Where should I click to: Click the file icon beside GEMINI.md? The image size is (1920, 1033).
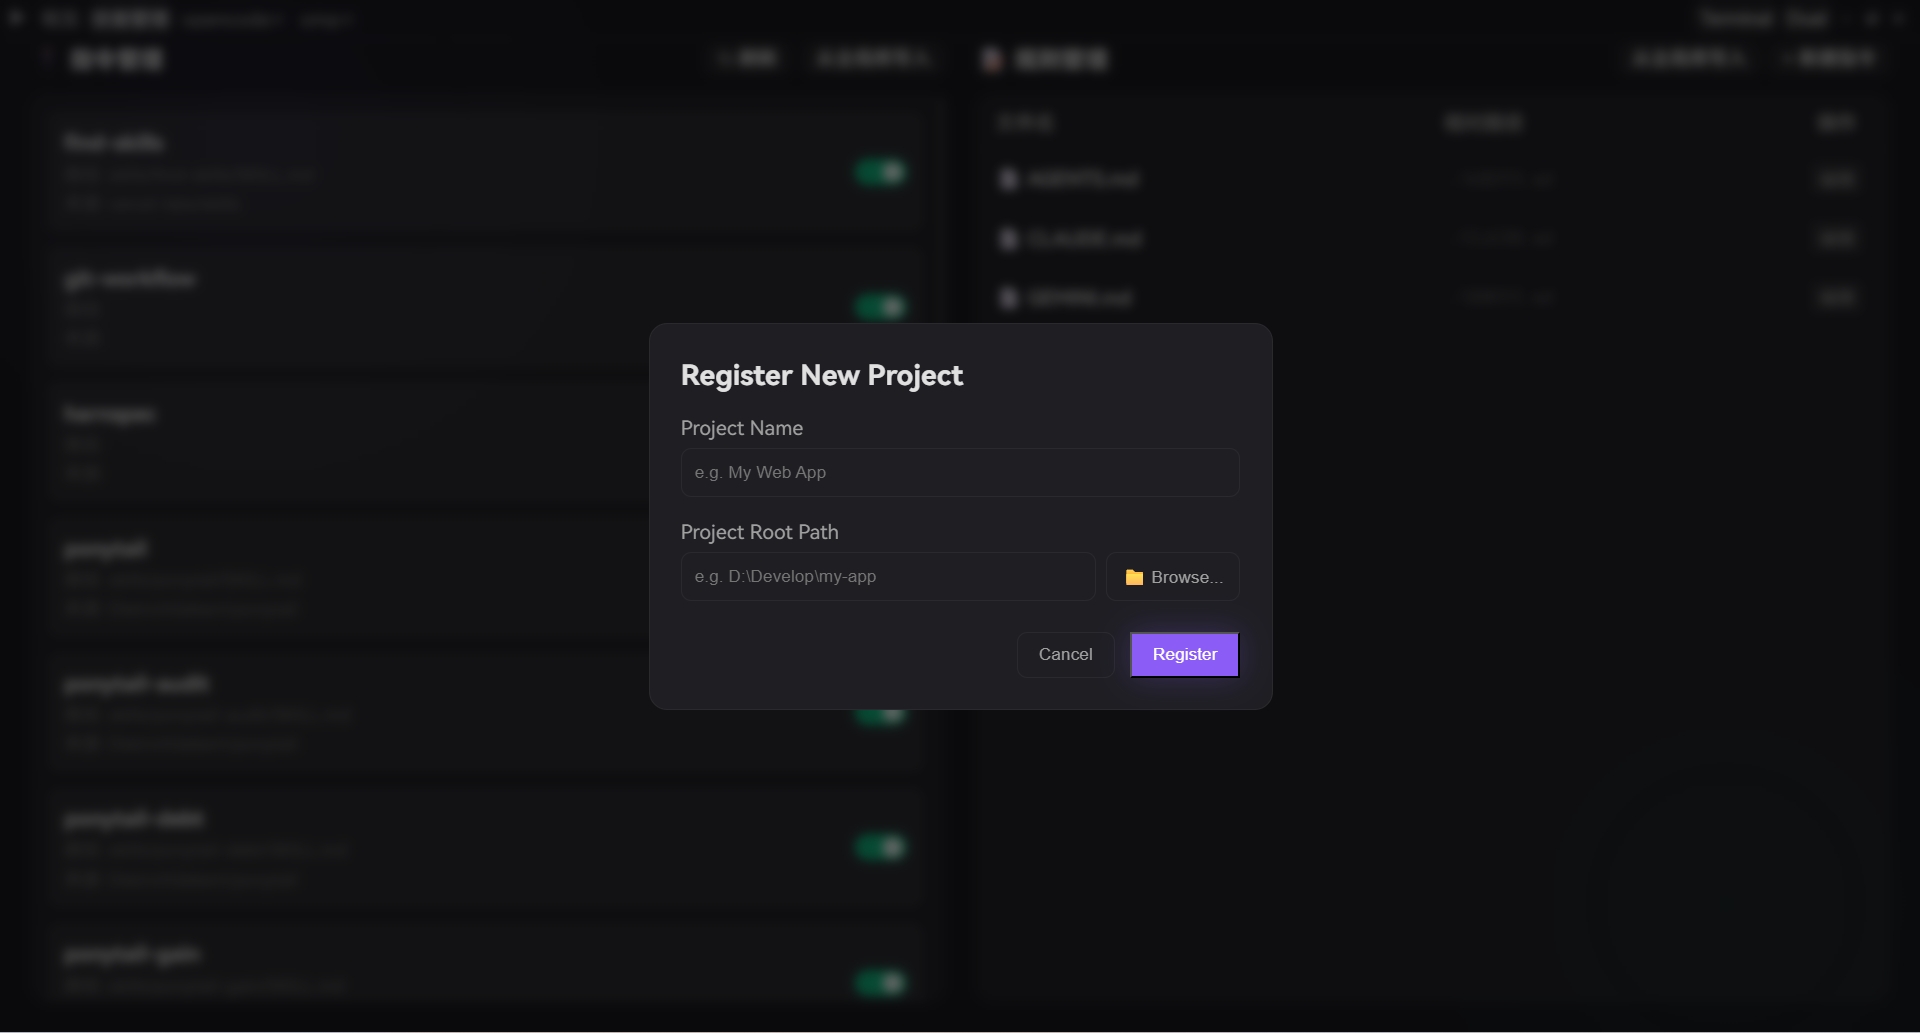pos(1008,298)
